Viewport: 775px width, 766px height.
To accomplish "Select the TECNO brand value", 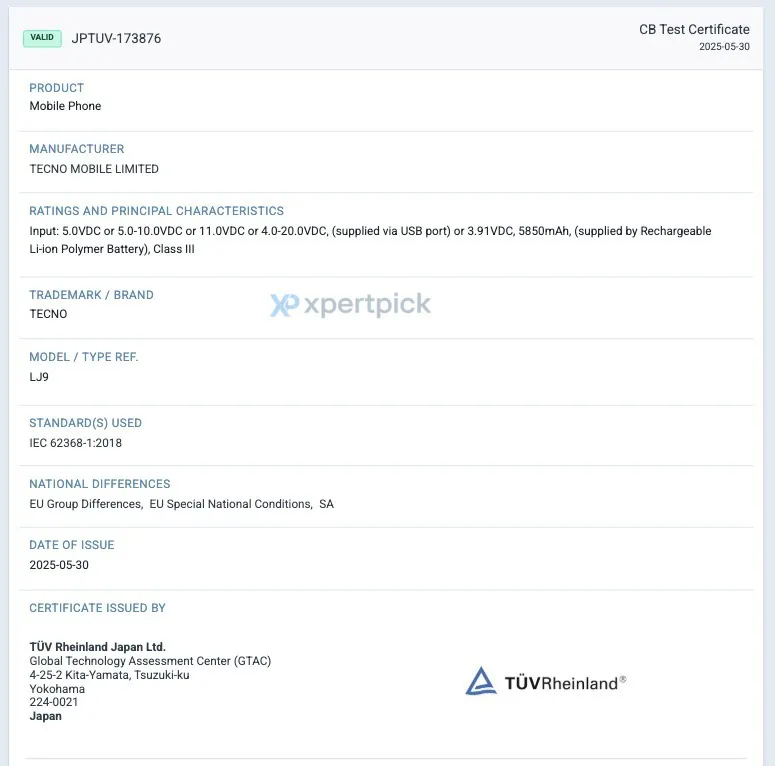I will (48, 314).
